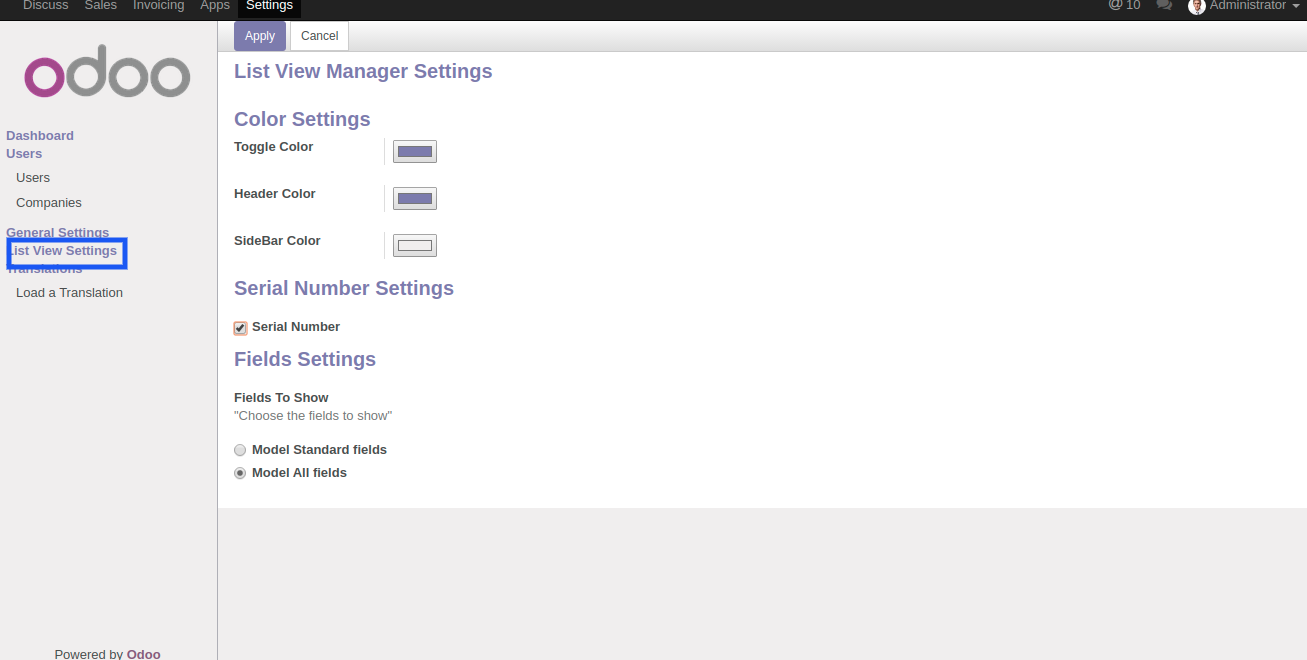Screen dimensions: 1307x660
Task: Open the Invoicing menu
Action: [x=158, y=6]
